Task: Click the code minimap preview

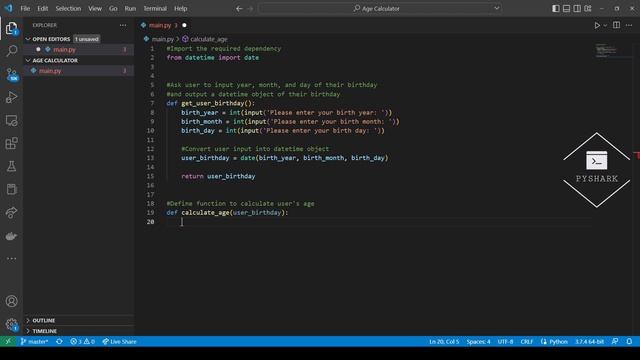Action: click(606, 51)
